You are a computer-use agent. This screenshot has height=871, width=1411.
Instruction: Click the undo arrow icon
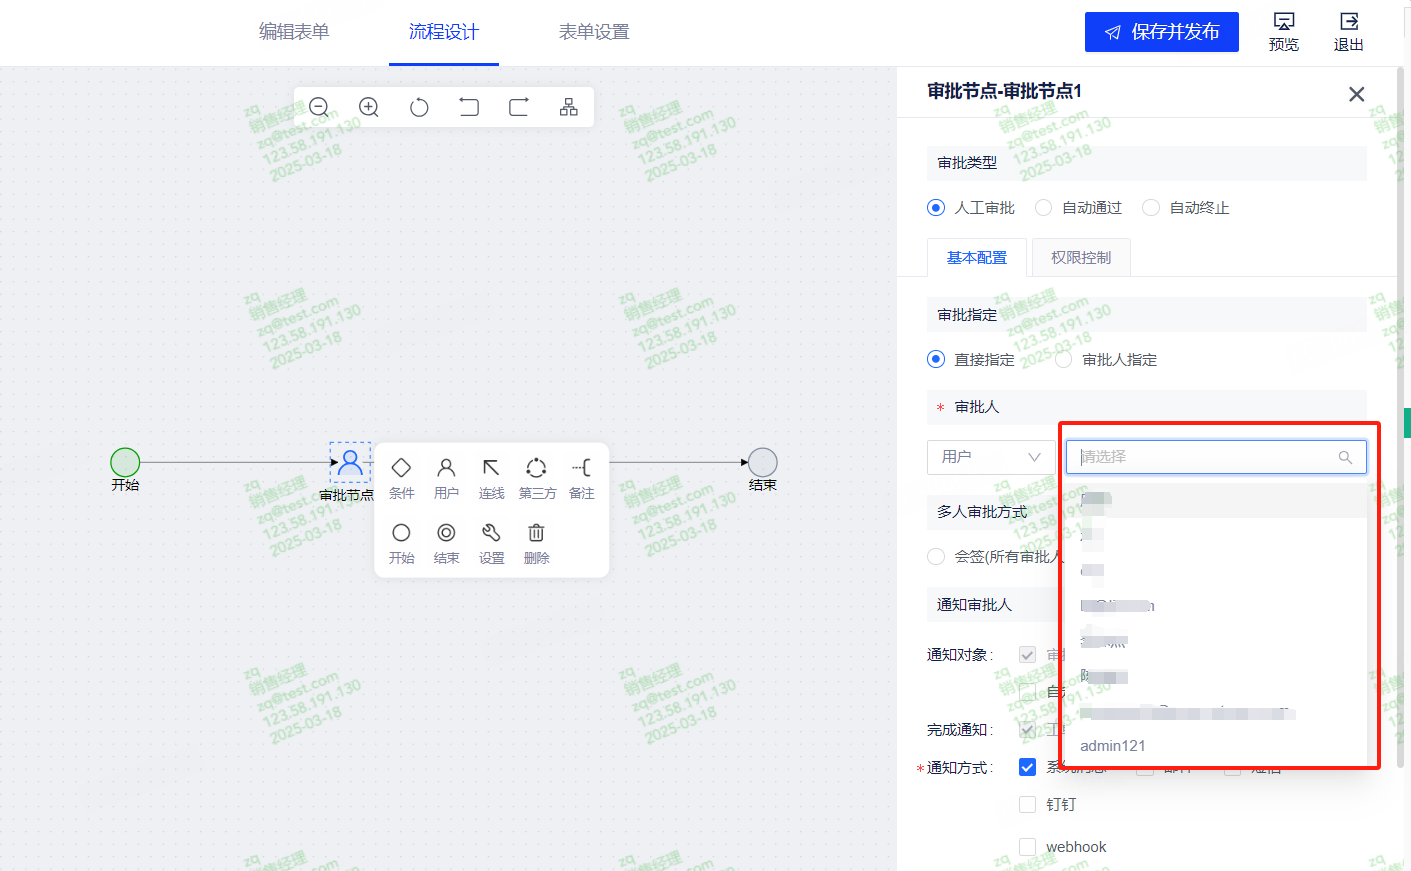(x=469, y=107)
